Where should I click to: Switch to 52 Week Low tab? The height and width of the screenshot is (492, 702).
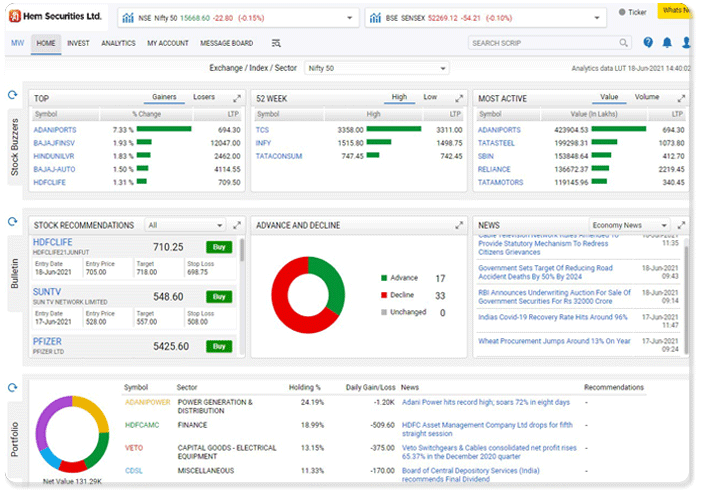coord(430,97)
